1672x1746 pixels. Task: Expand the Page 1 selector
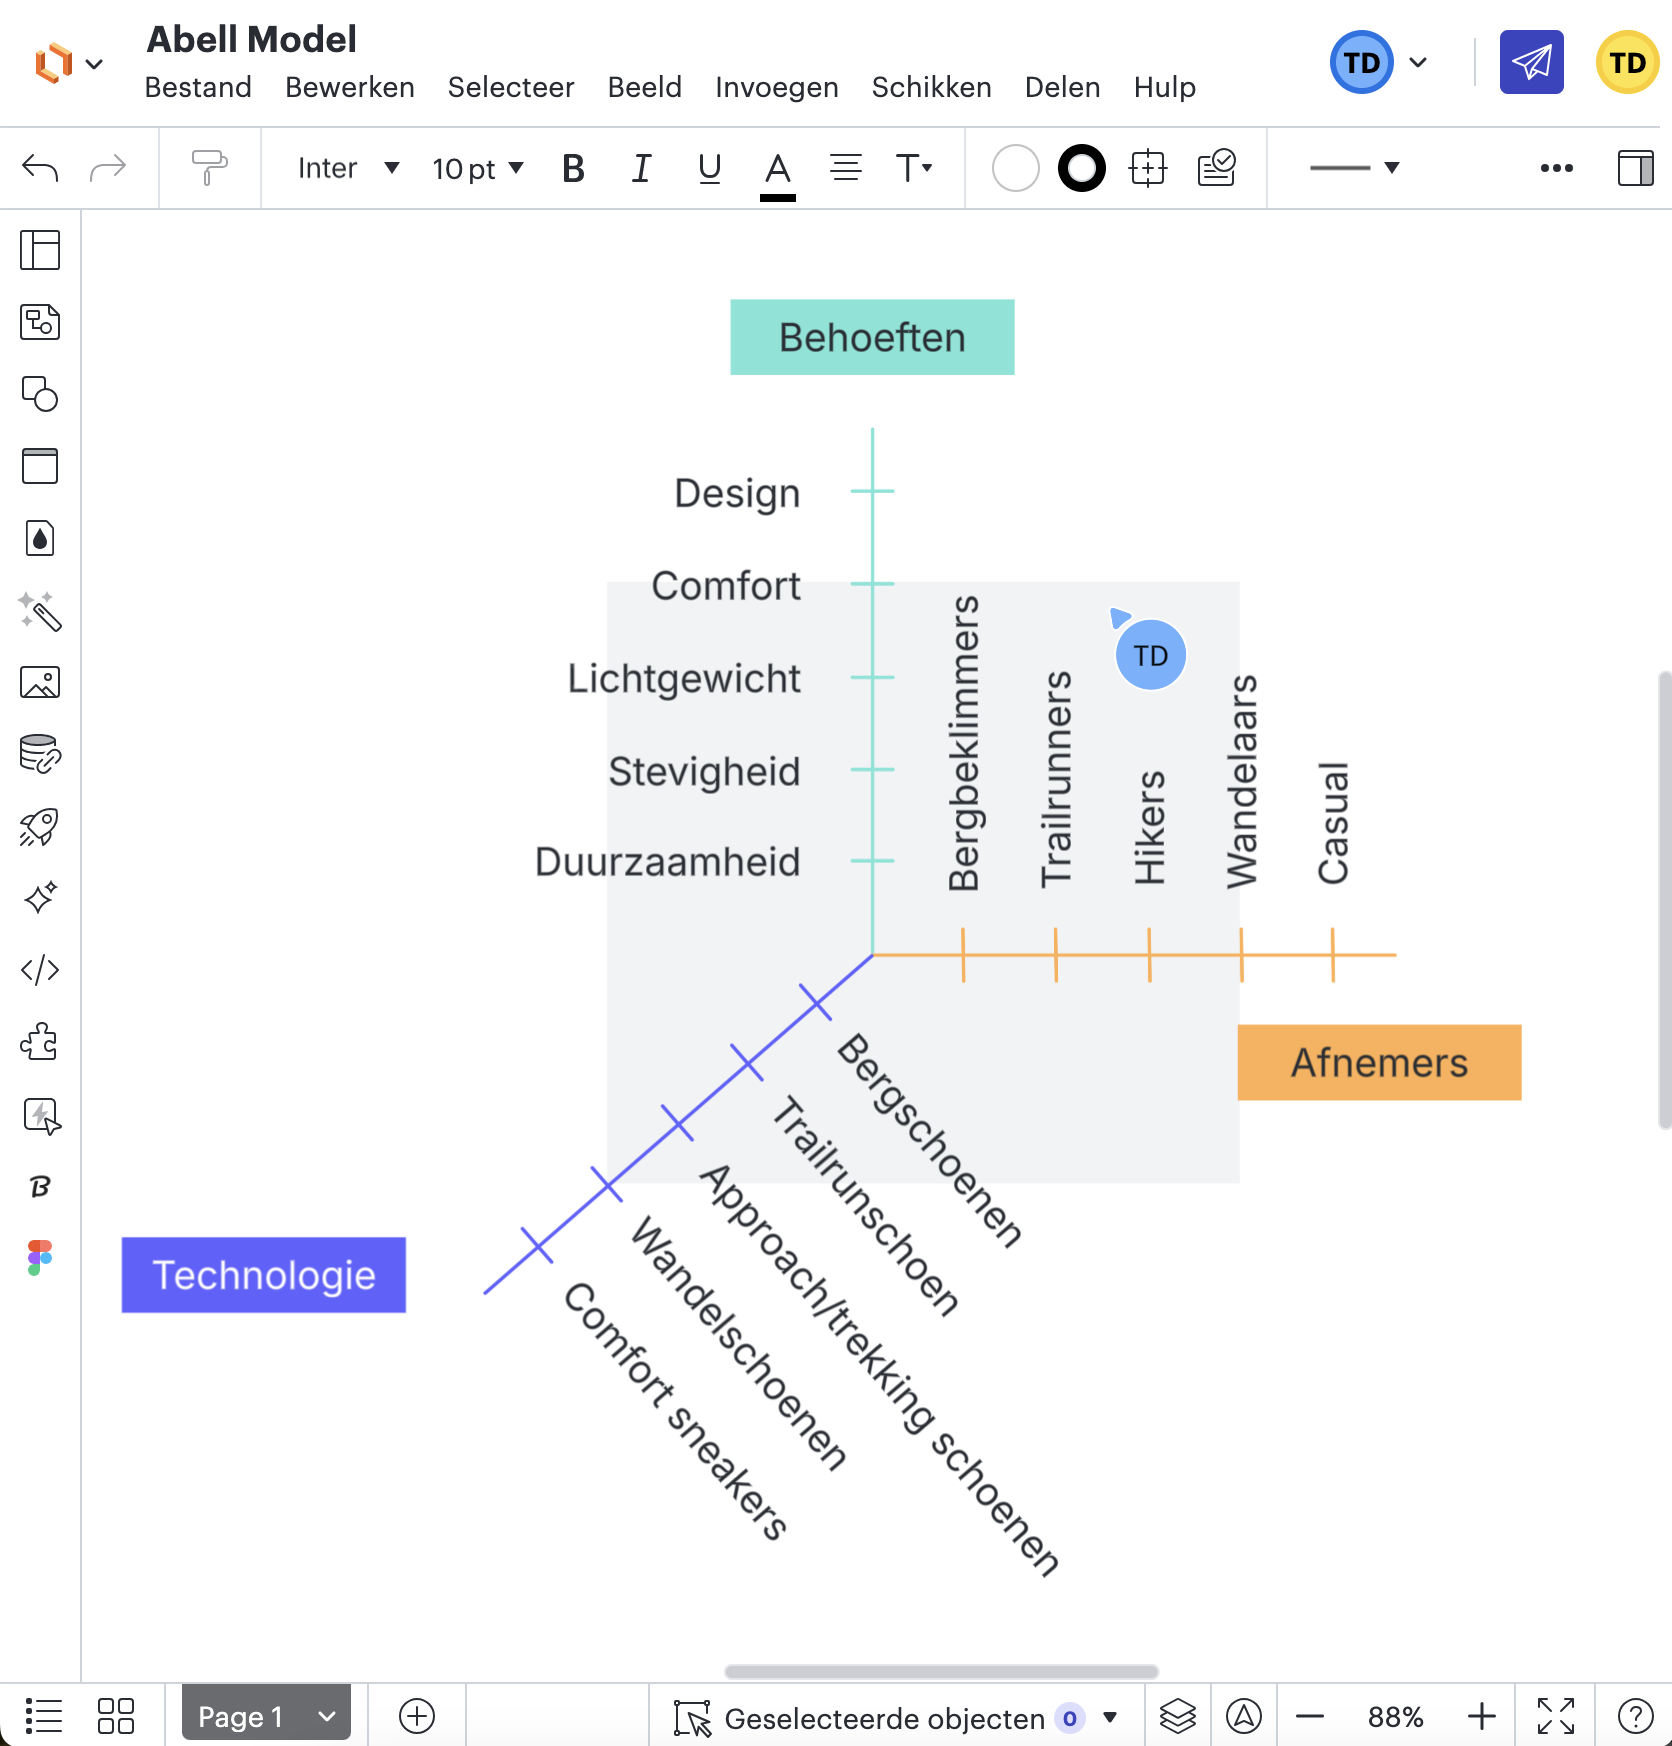(x=266, y=1717)
